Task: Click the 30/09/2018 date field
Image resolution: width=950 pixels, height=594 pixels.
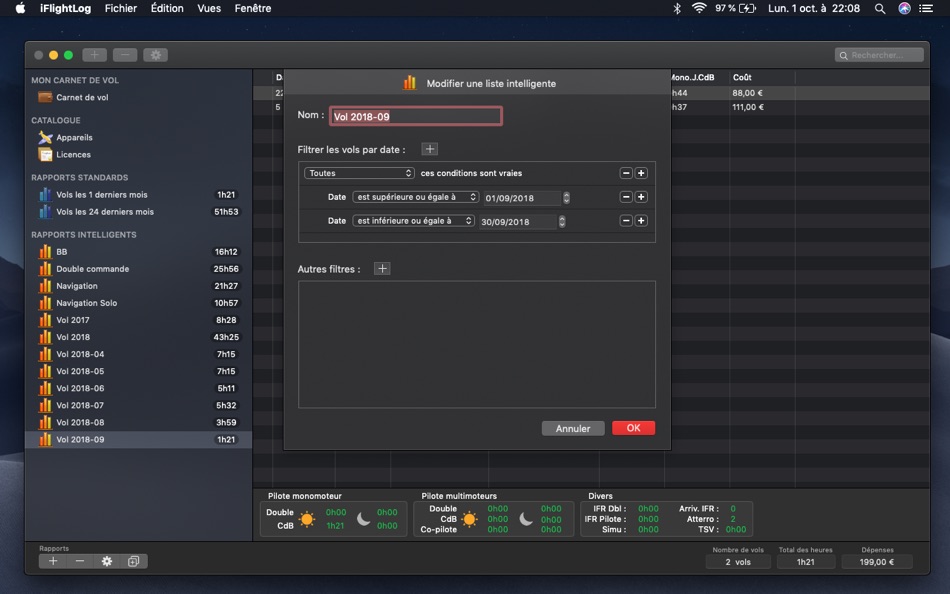Action: point(518,222)
